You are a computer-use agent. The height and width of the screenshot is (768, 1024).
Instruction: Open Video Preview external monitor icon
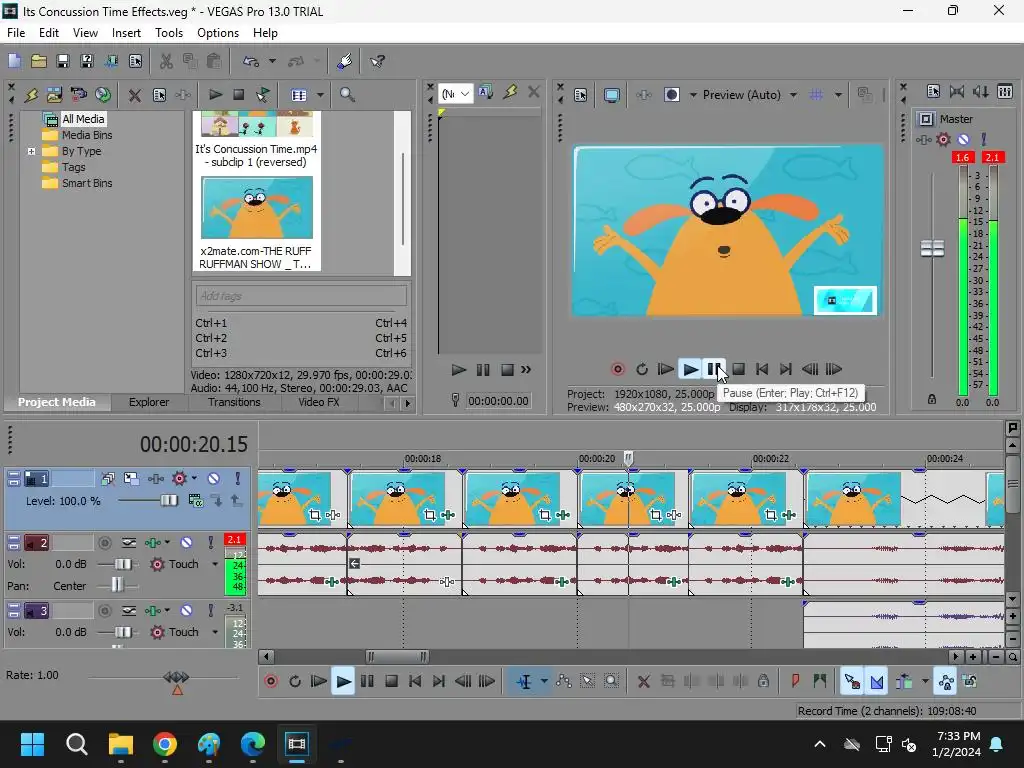click(x=611, y=95)
